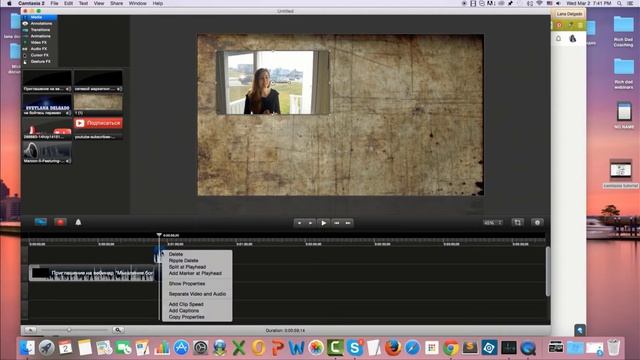Click the red Record button
Viewport: 640px width, 360px height.
point(60,222)
